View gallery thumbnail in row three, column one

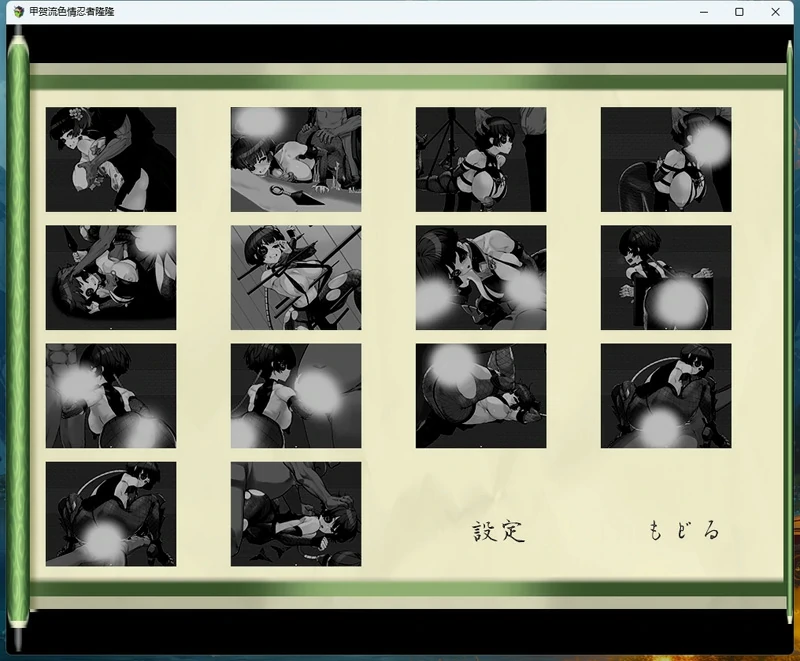click(111, 396)
